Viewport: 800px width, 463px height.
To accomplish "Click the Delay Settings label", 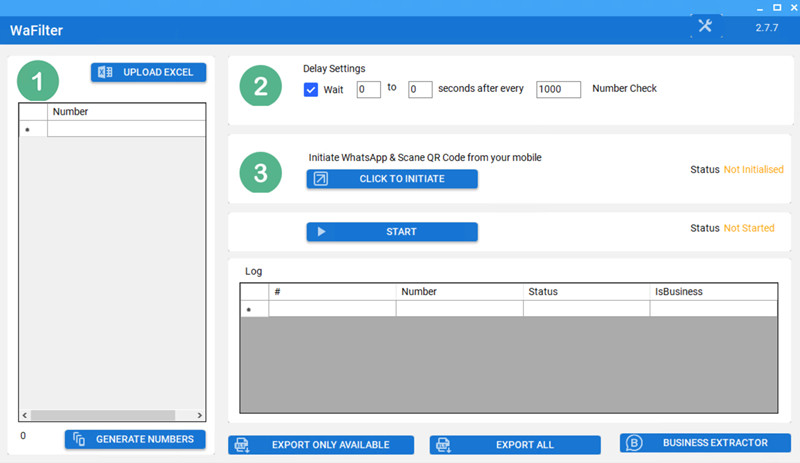I will pyautogui.click(x=334, y=68).
